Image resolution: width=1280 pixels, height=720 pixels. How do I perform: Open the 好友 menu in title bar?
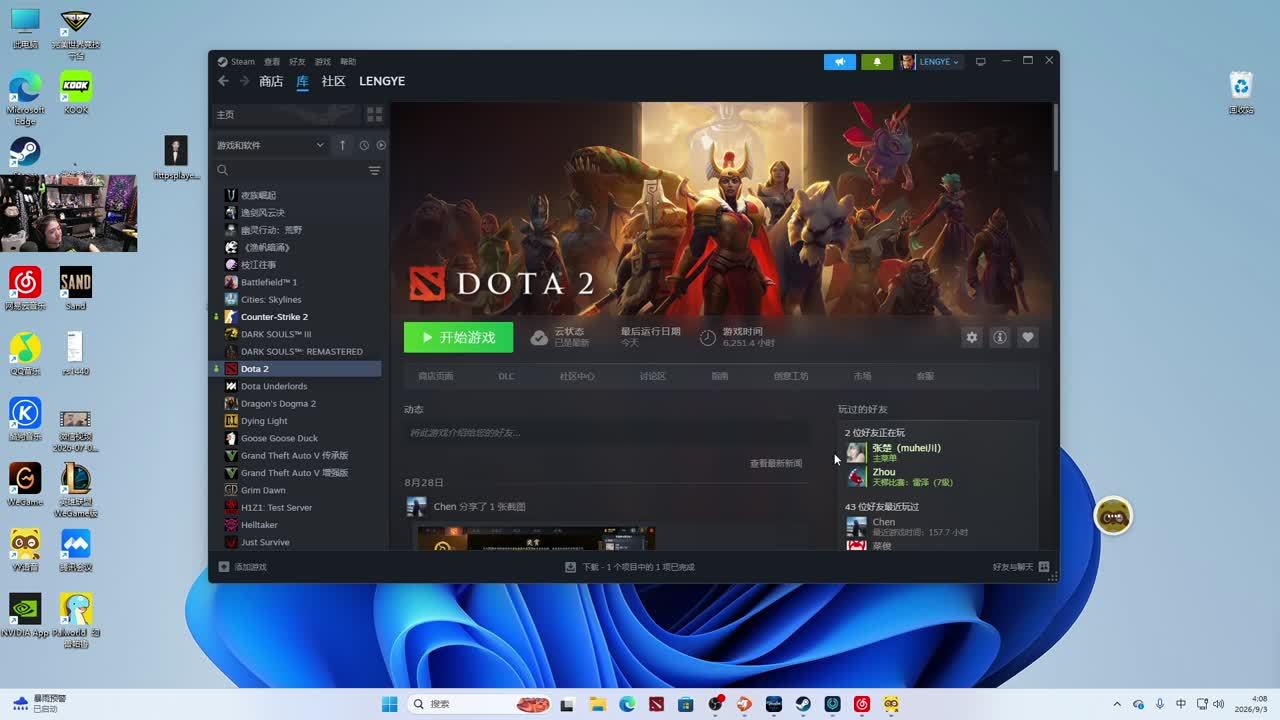297,62
